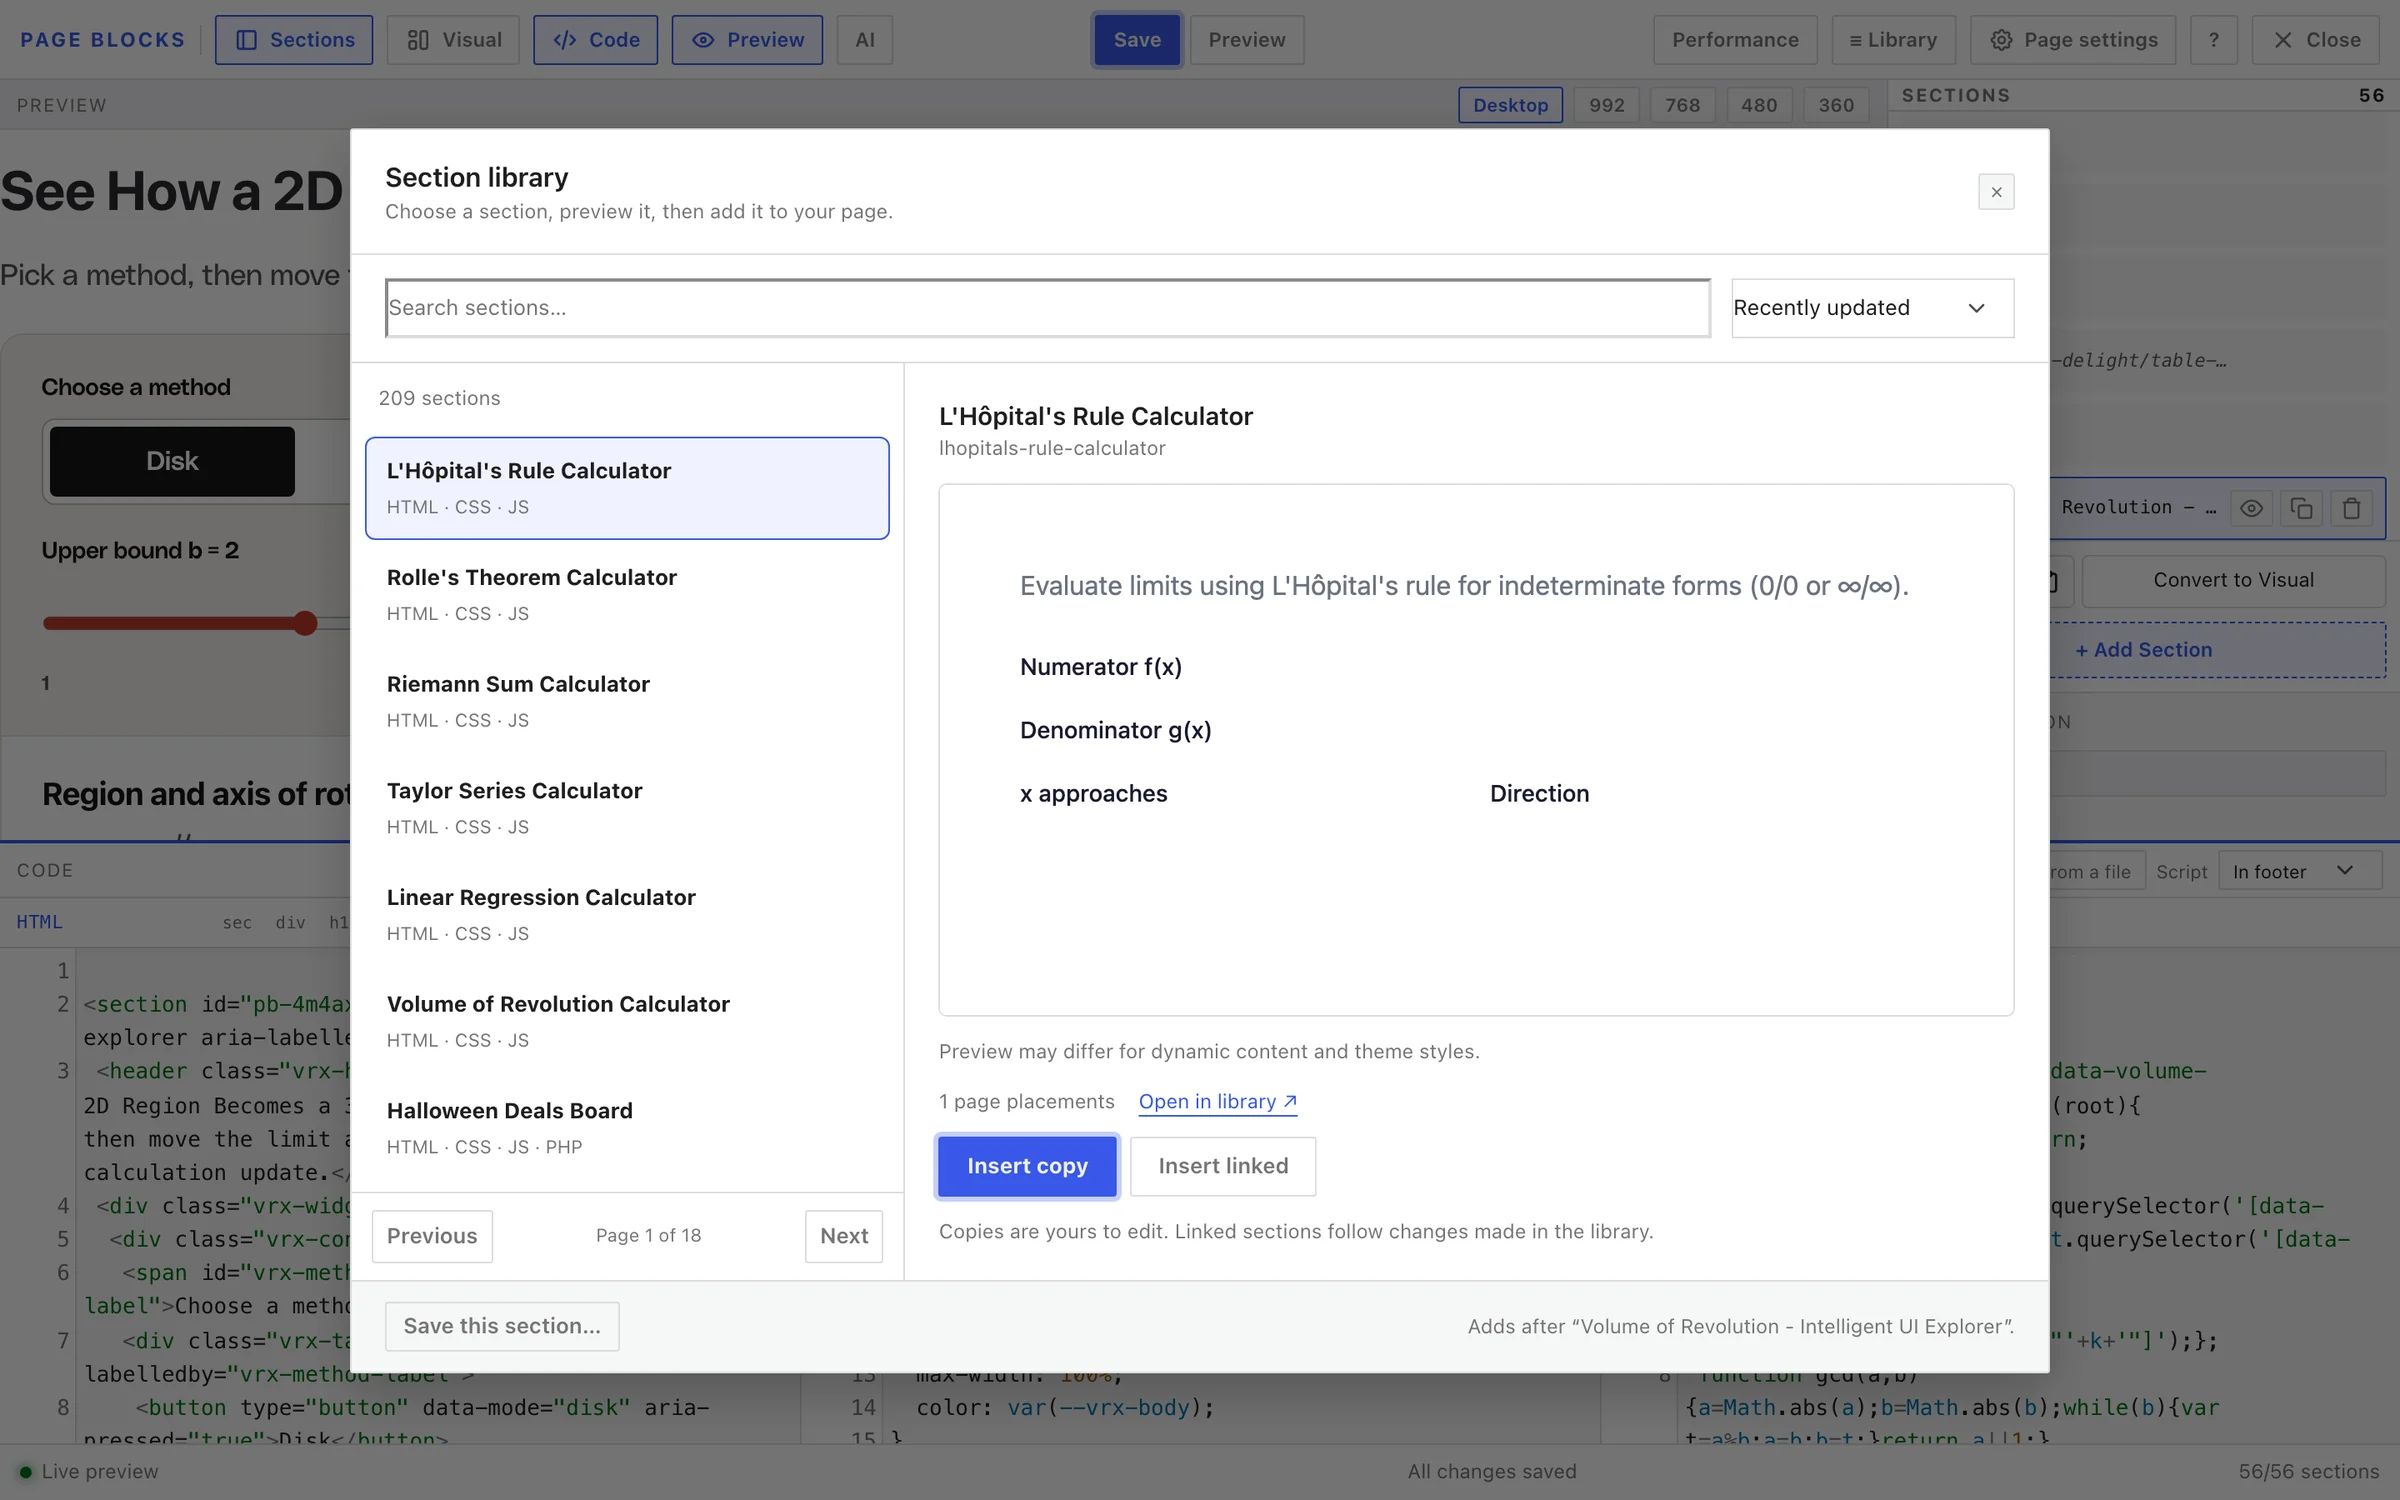Image resolution: width=2400 pixels, height=1500 pixels.
Task: Open the Script In footer dropdown
Action: [x=2300, y=871]
